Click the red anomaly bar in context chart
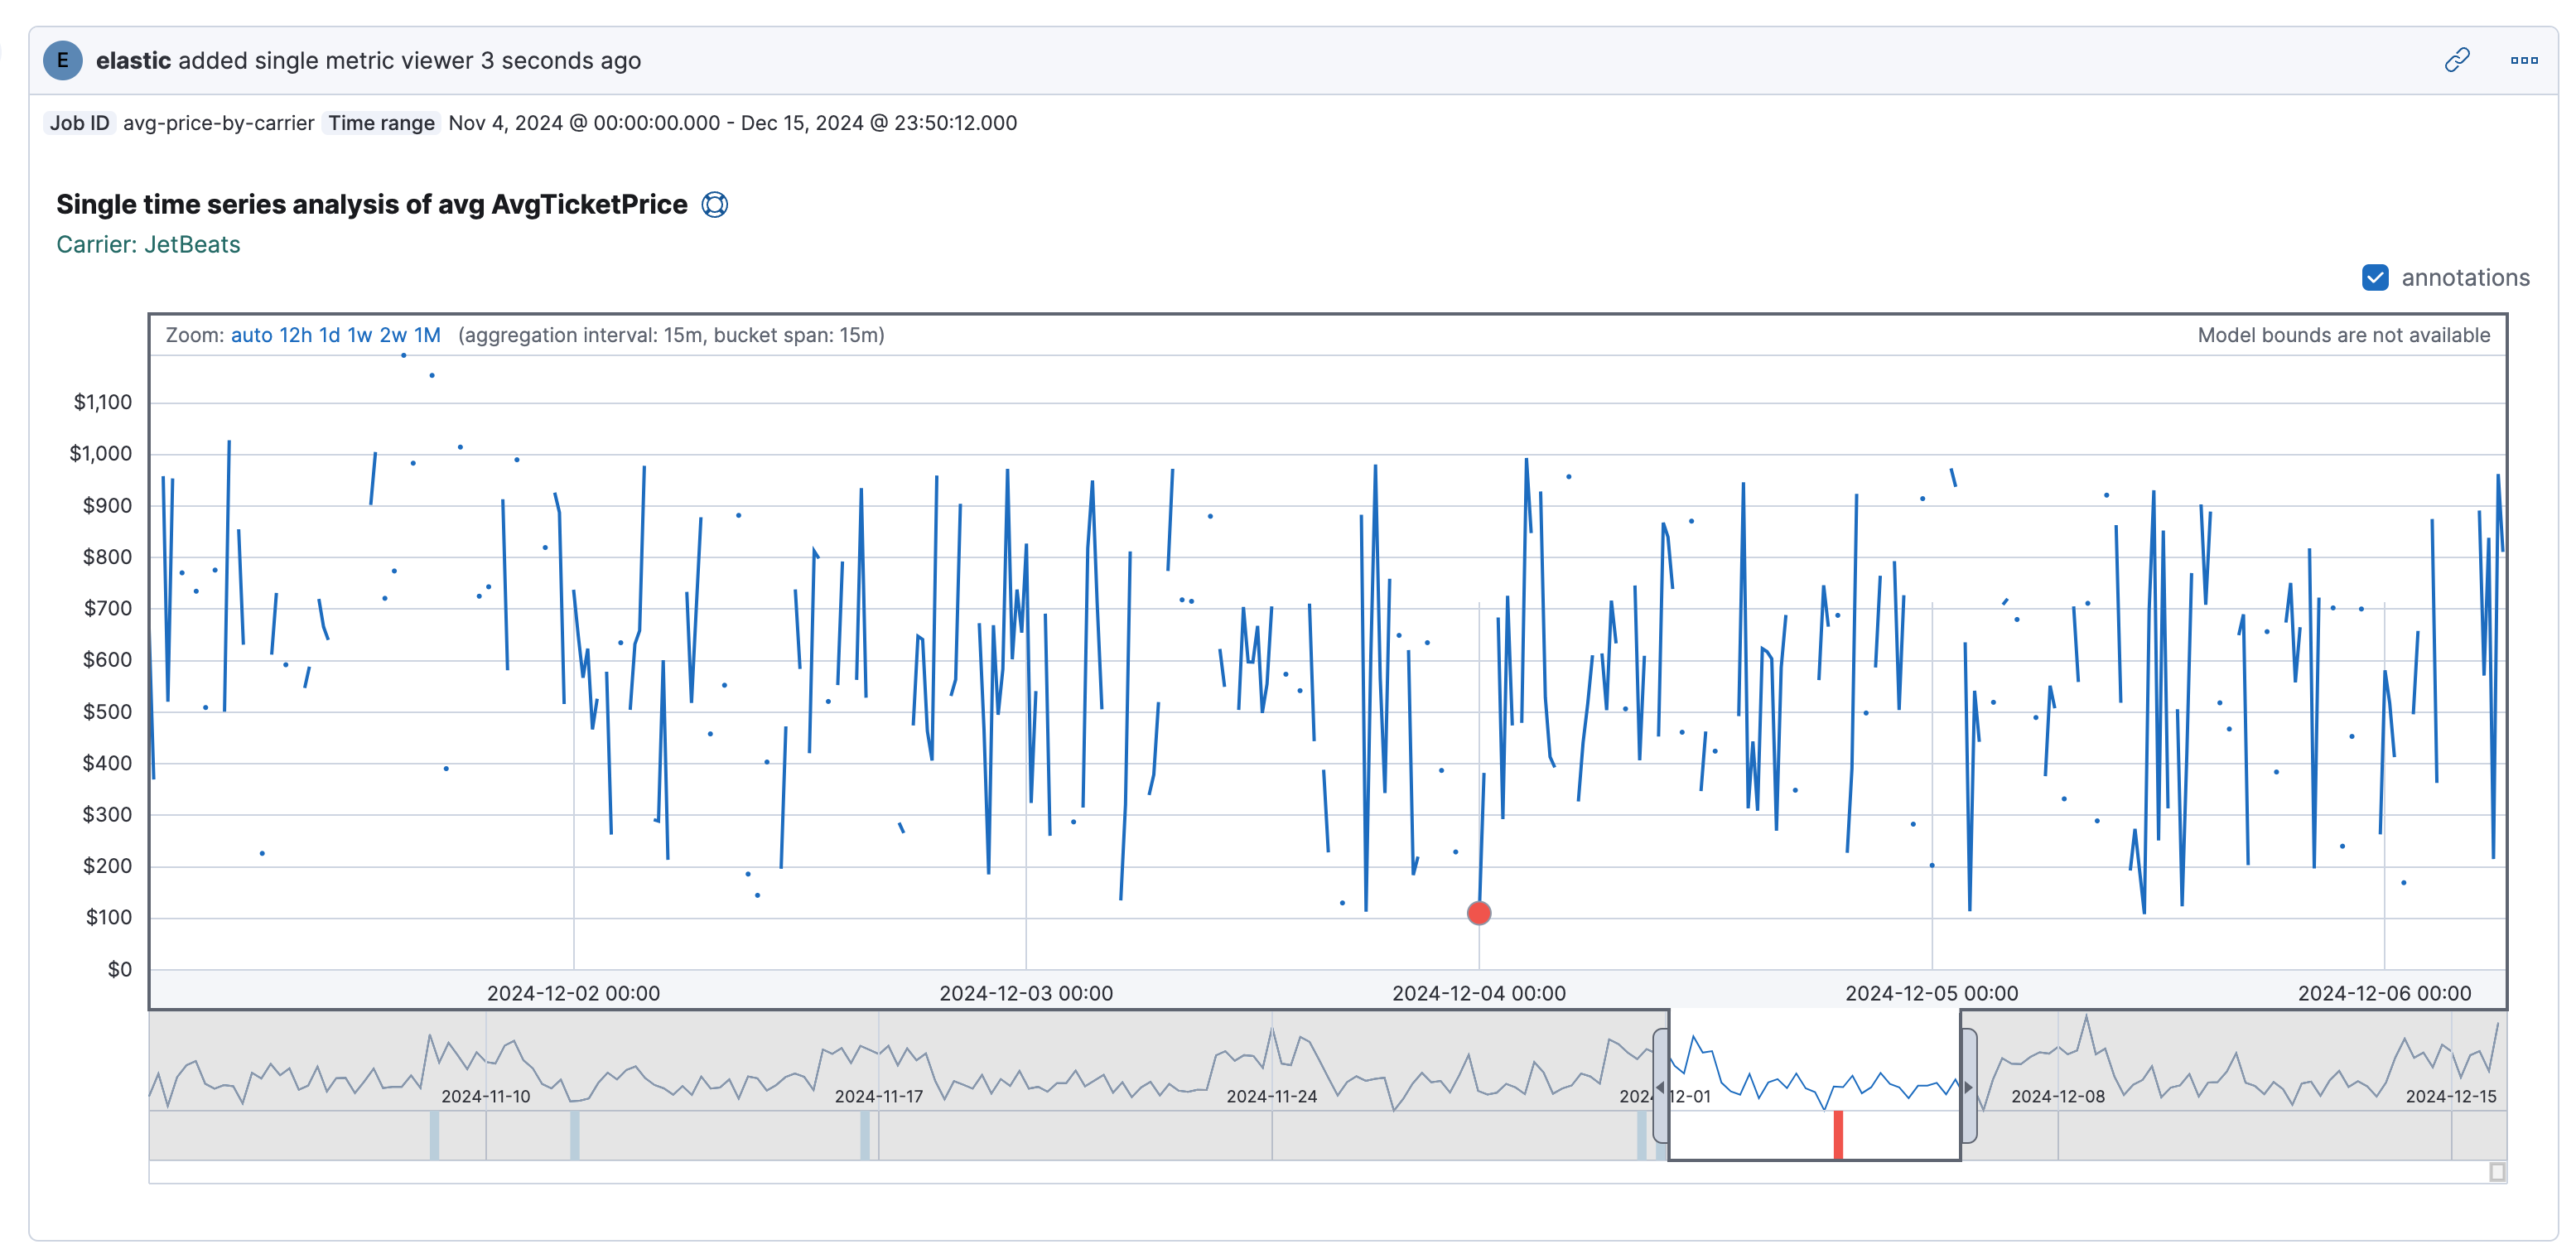2576x1254 pixels. coord(1838,1135)
